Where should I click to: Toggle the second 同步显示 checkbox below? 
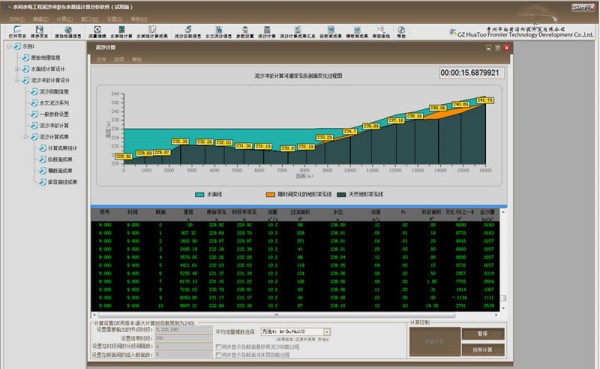[218, 355]
